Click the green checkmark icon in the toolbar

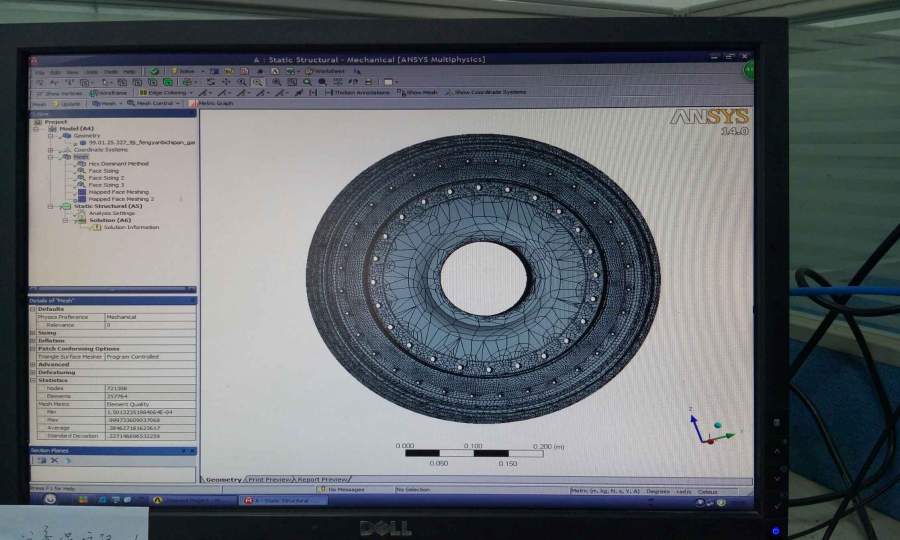pos(154,71)
